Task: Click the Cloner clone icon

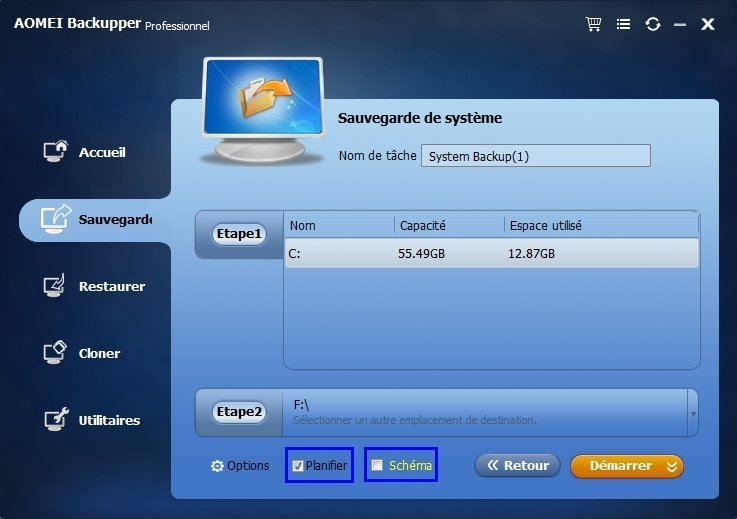Action: (55, 353)
